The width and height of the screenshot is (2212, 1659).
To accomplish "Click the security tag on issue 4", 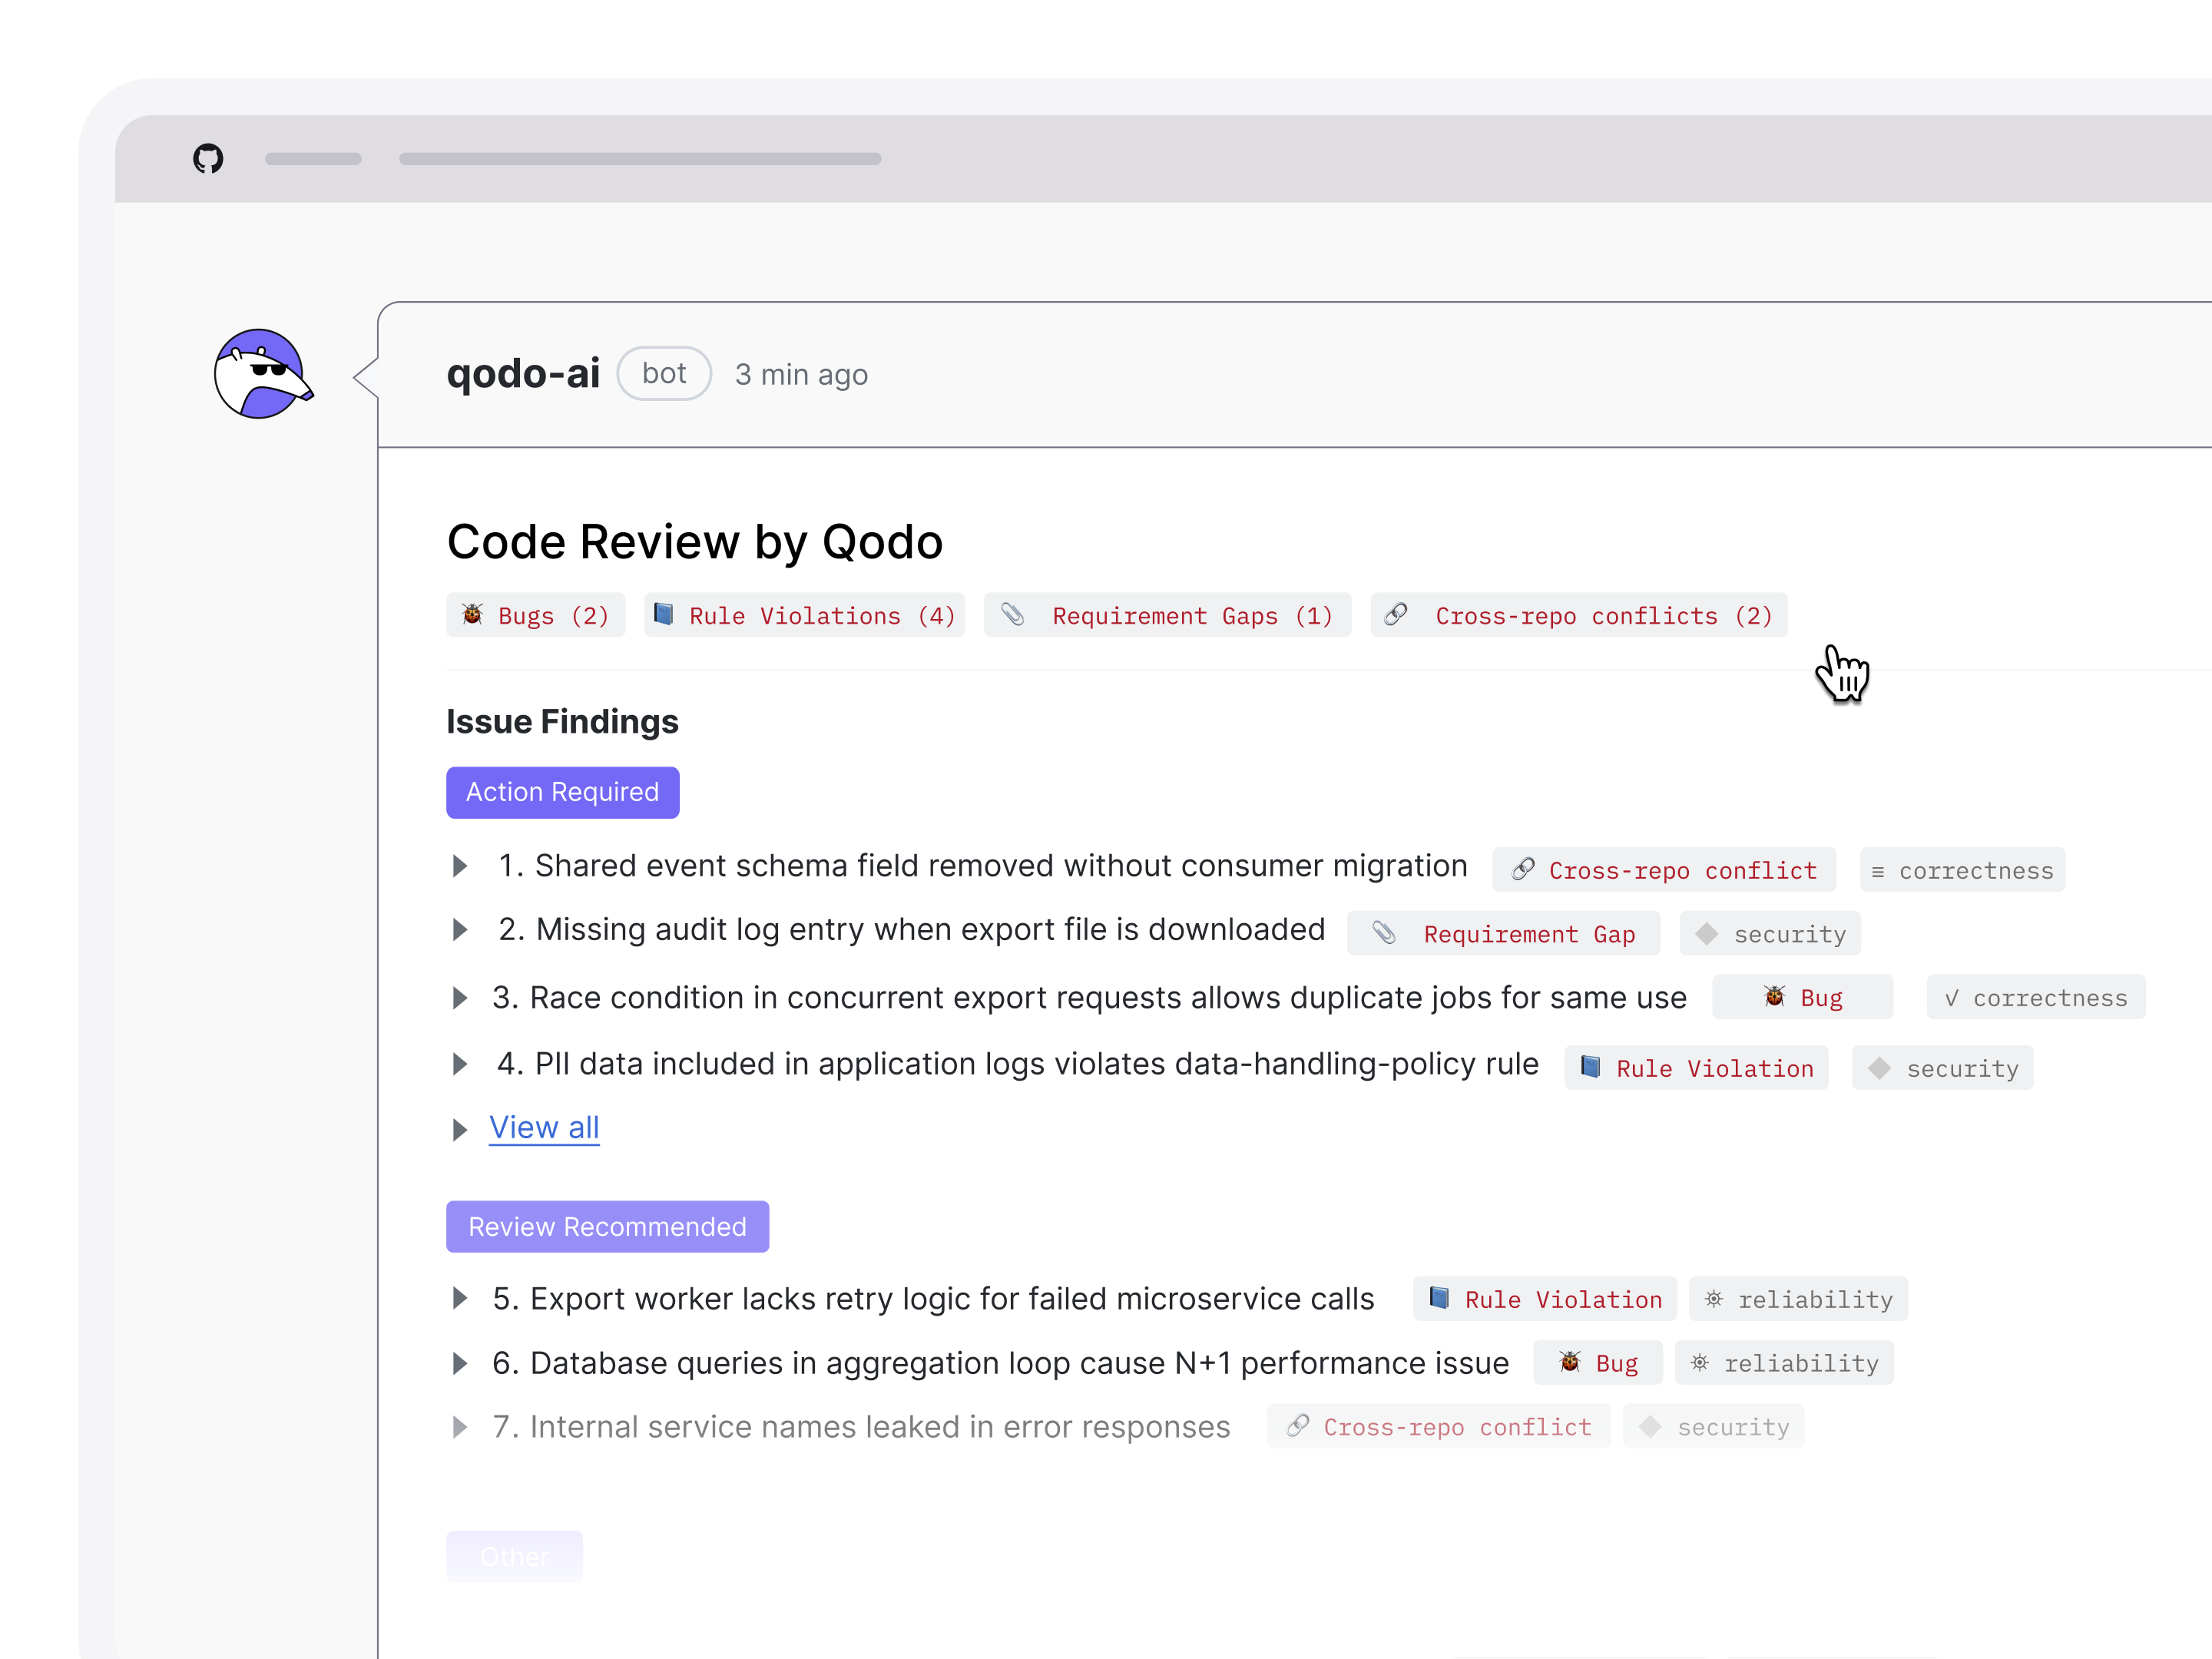I will [1942, 1068].
